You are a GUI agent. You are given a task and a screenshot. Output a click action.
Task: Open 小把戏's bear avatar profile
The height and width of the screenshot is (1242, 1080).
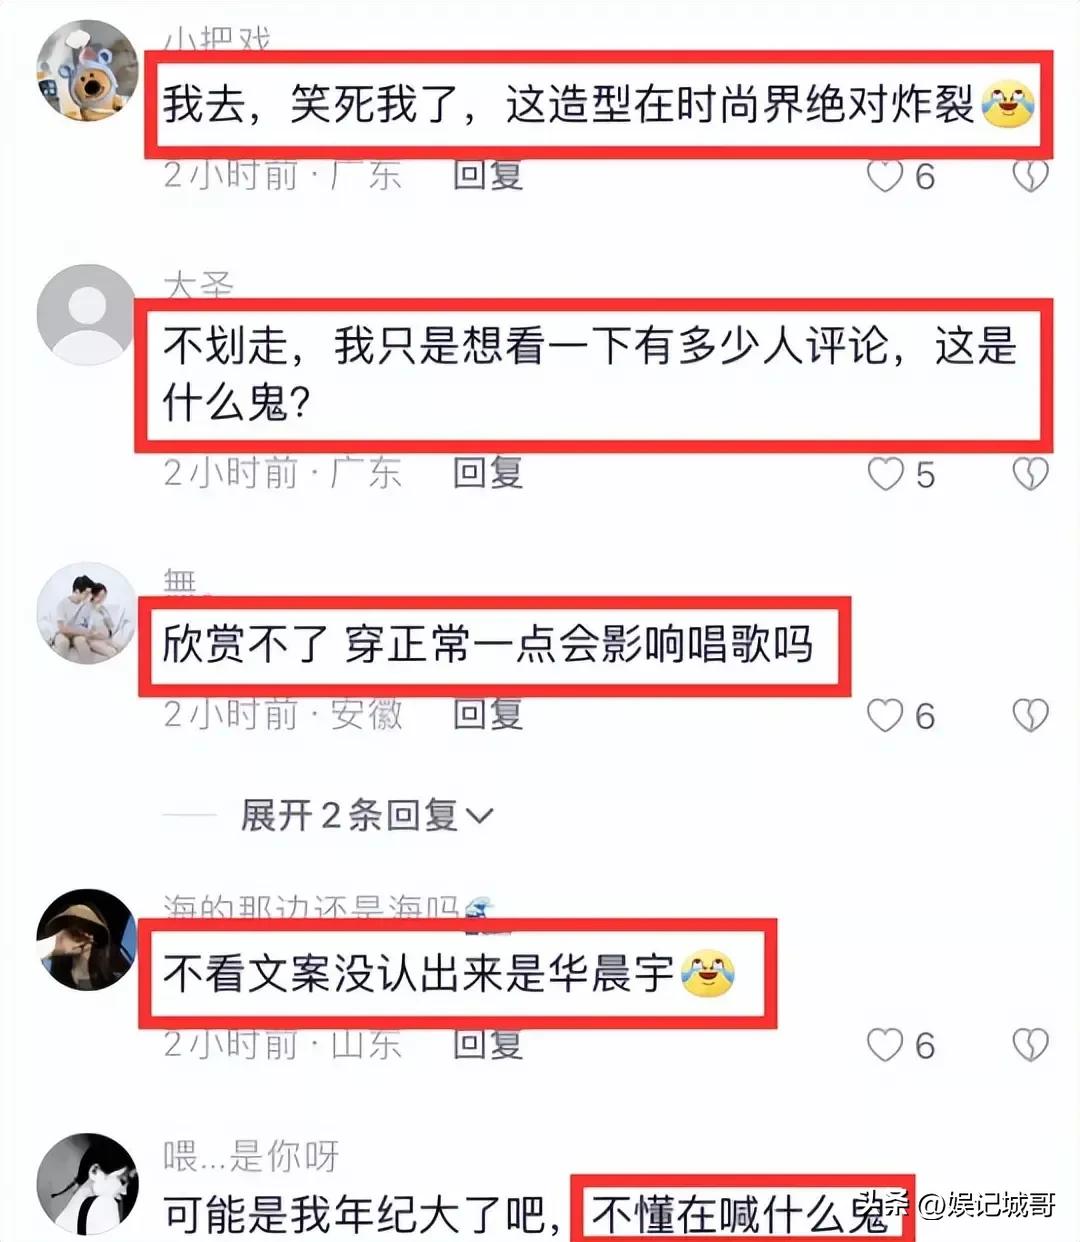(87, 70)
